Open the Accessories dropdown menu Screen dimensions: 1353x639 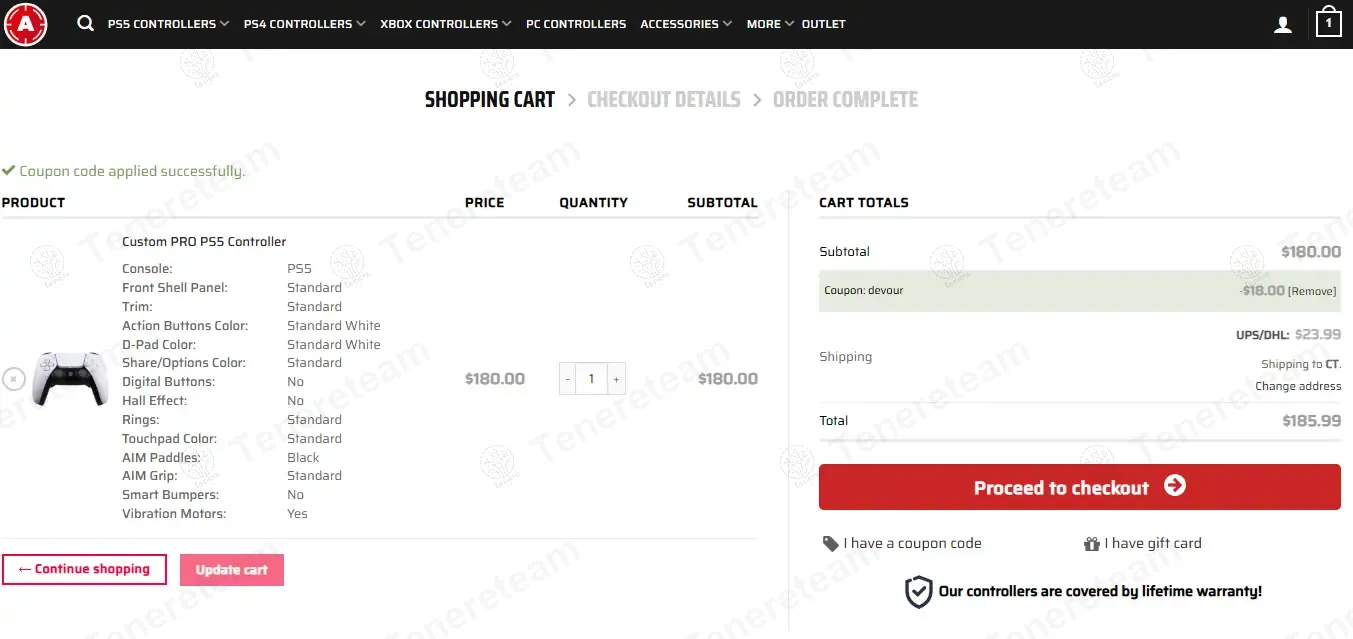[686, 24]
